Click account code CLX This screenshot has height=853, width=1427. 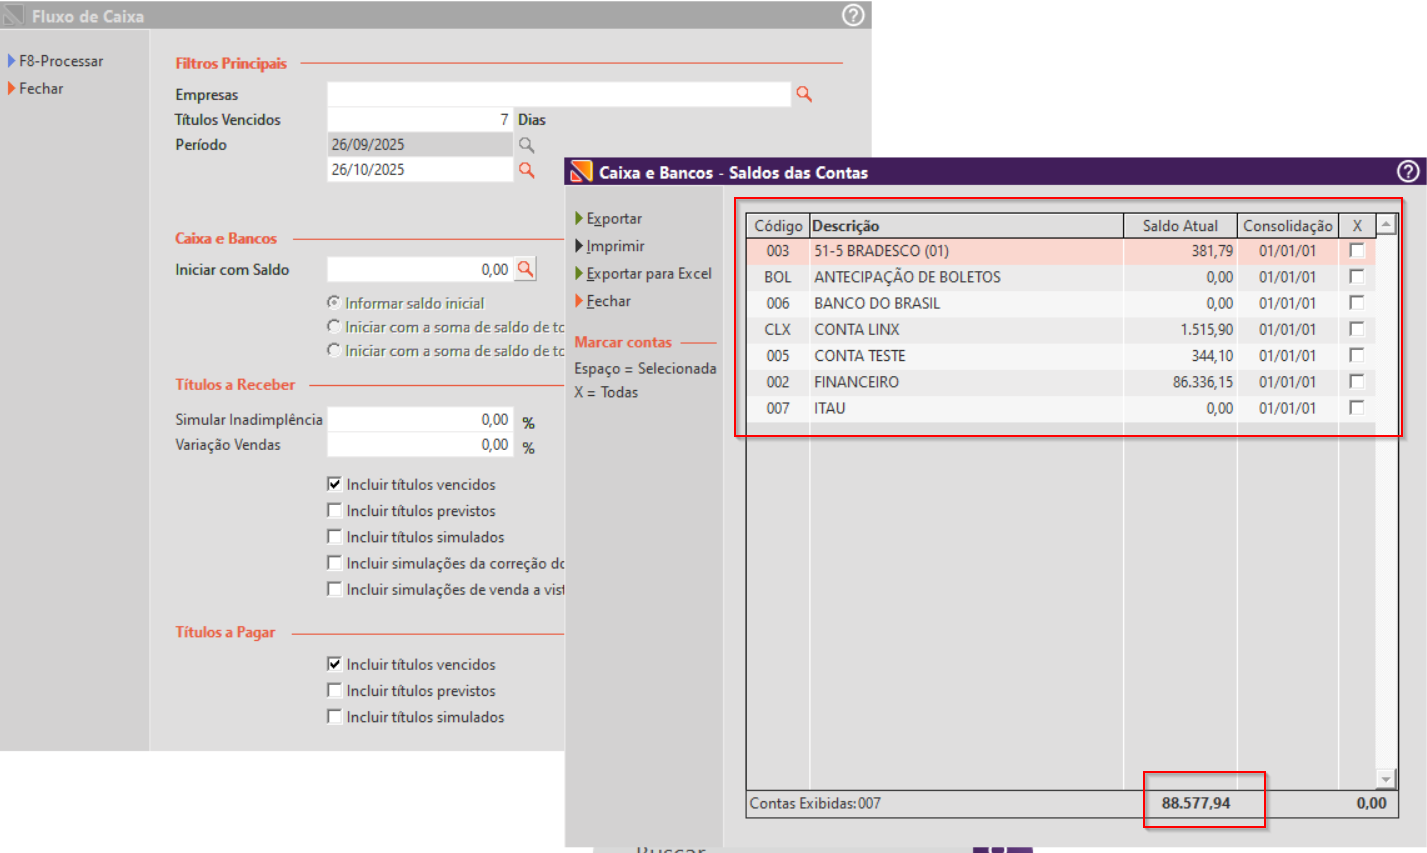(777, 329)
